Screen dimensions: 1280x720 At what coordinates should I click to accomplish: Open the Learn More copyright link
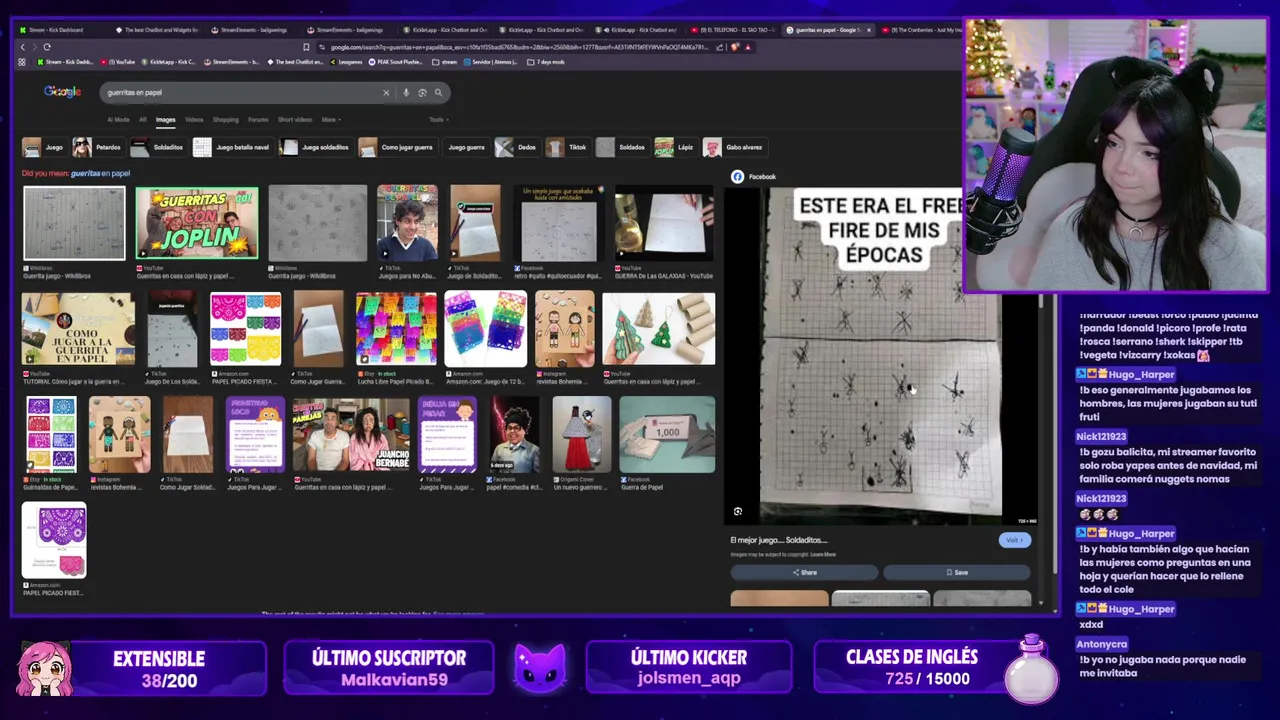point(823,554)
